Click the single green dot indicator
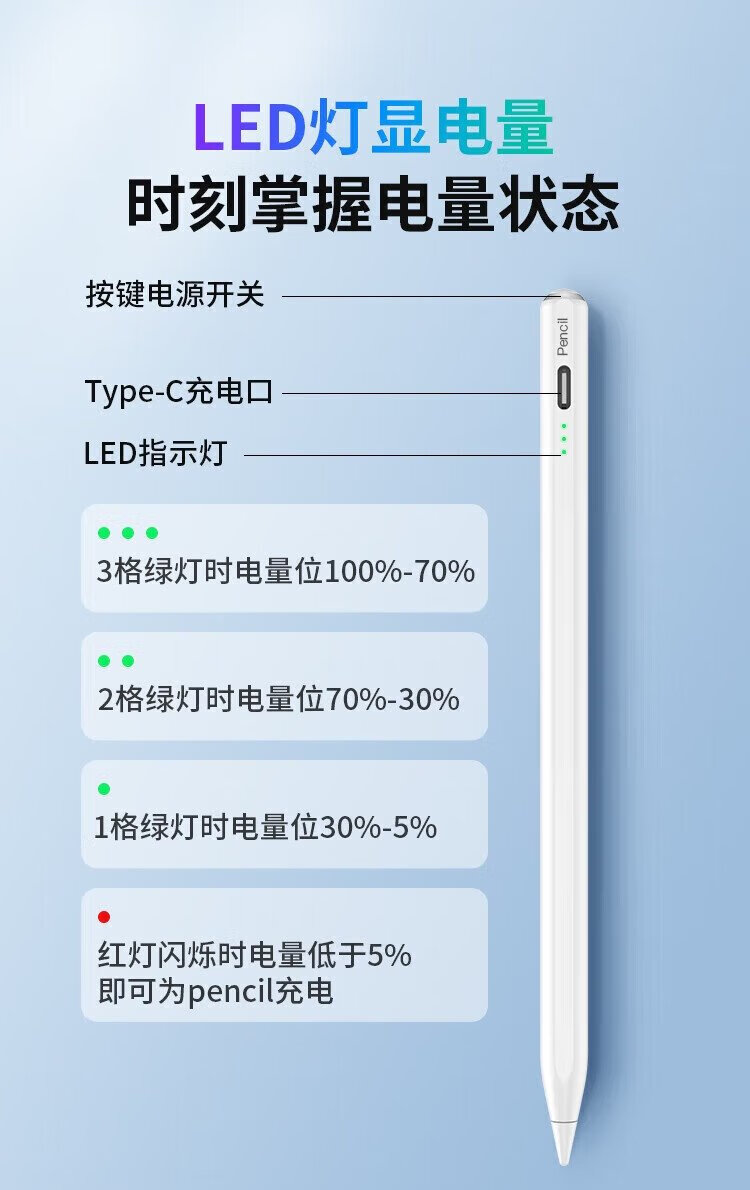The image size is (750, 1190). point(104,789)
